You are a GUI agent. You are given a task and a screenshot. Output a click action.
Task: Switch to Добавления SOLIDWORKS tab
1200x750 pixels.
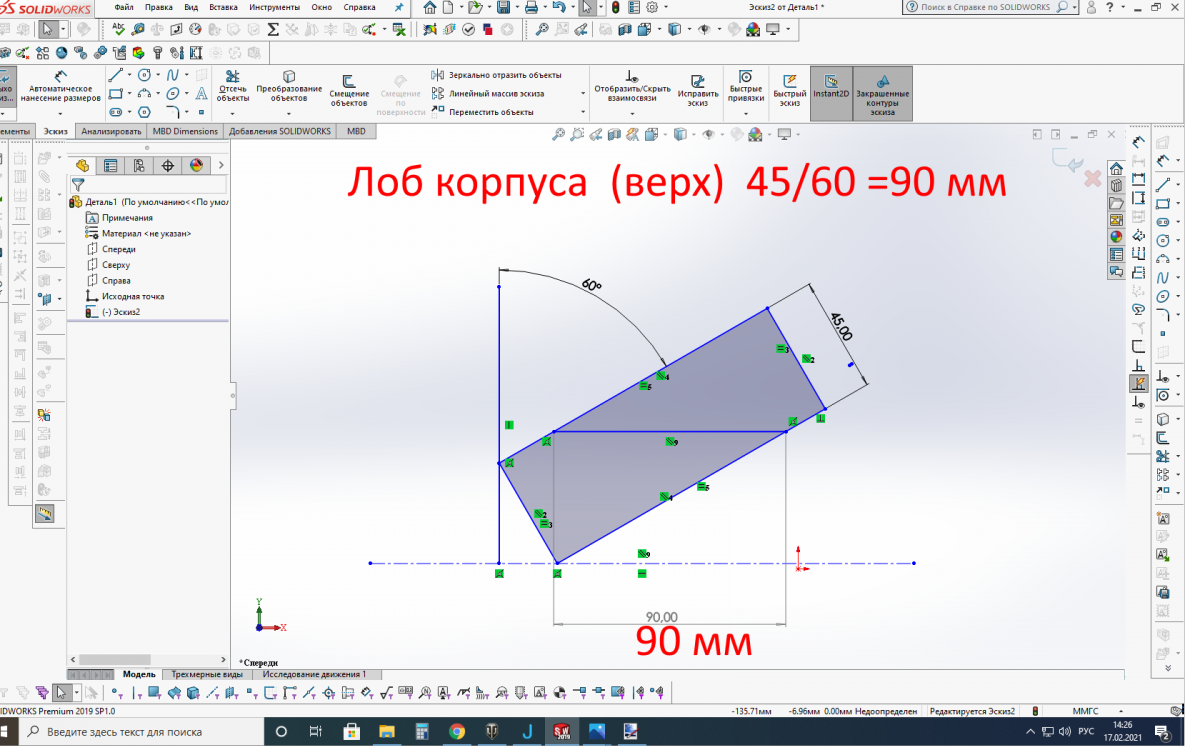(280, 131)
